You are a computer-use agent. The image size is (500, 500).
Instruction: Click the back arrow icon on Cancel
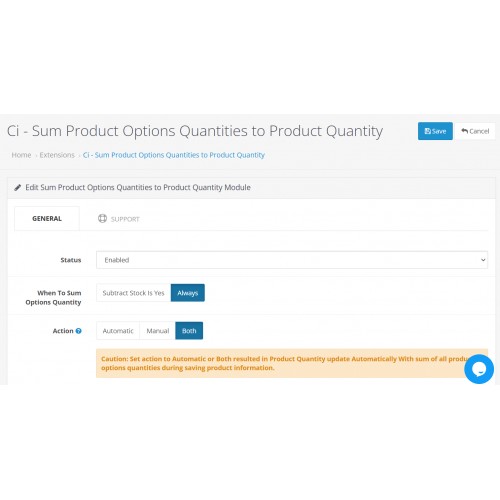pos(465,131)
